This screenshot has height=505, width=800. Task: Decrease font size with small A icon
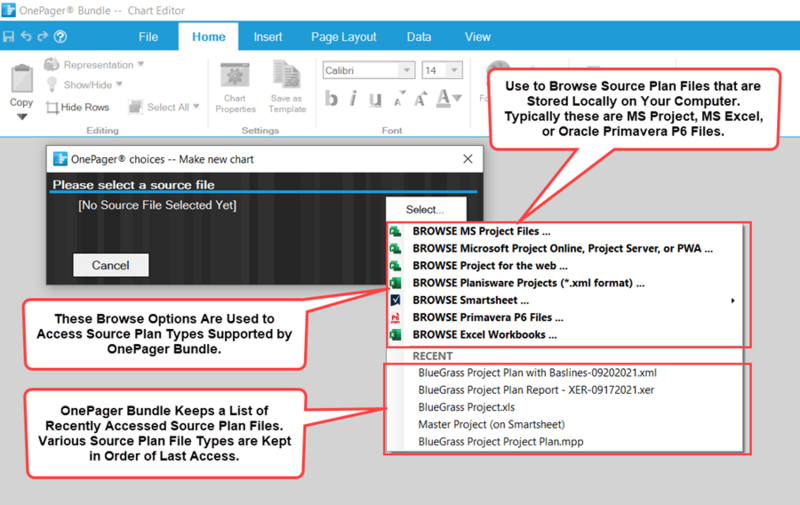(x=399, y=99)
